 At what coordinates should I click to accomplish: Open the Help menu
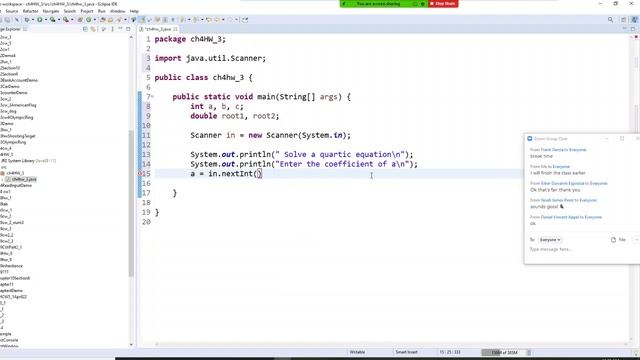pyautogui.click(x=134, y=11)
